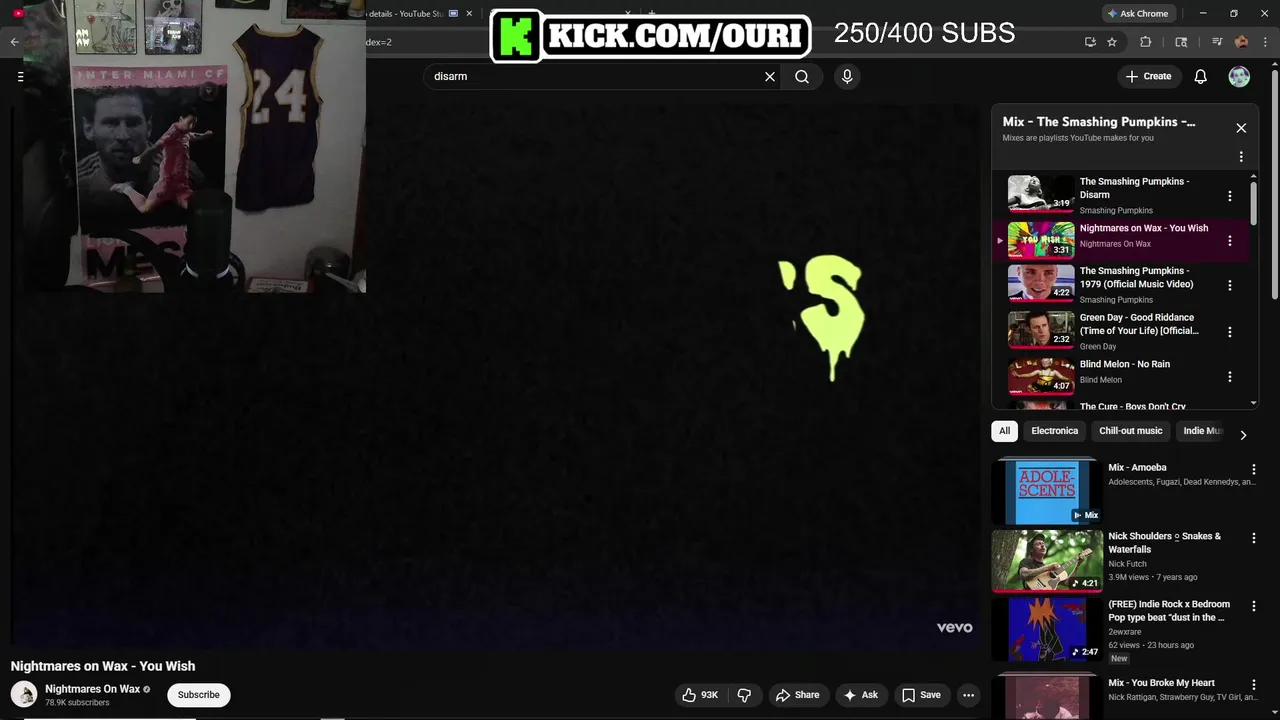Open Chrome extensions puzzle icon
This screenshot has height=720, width=1280.
pyautogui.click(x=1146, y=42)
